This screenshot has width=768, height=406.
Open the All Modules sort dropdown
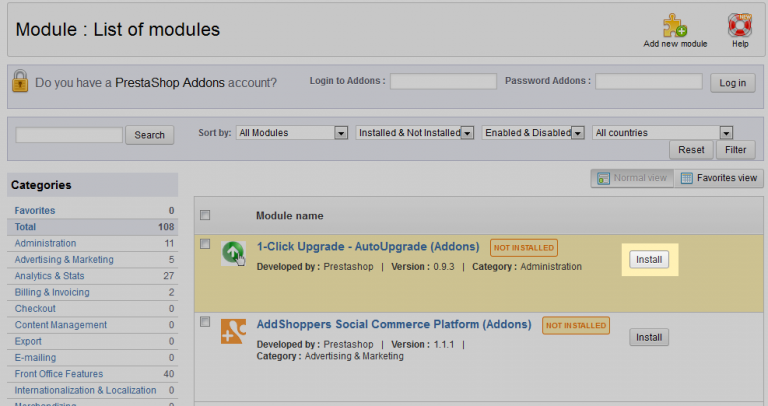point(292,133)
